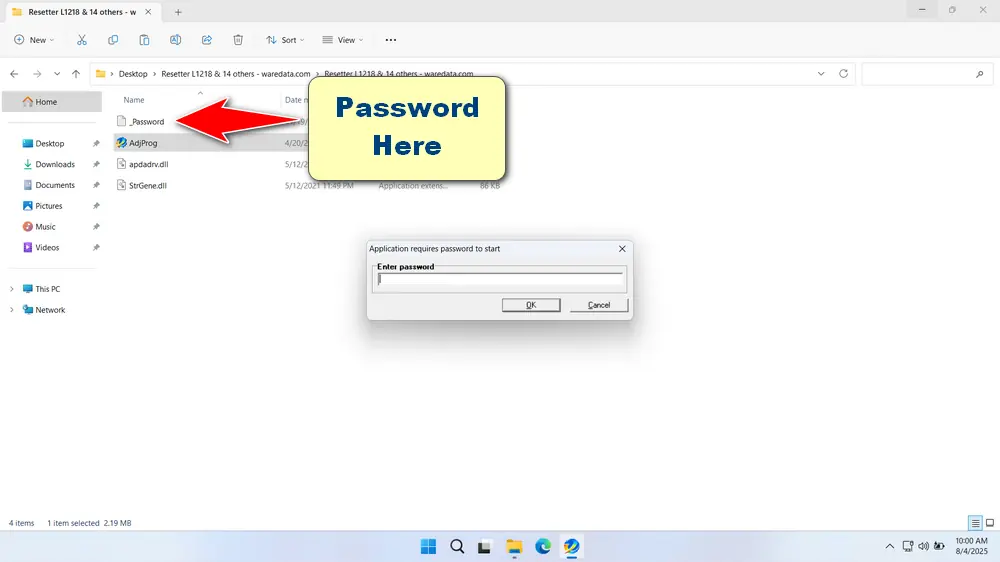Go forward with the right arrow
1000x562 pixels.
click(x=37, y=74)
